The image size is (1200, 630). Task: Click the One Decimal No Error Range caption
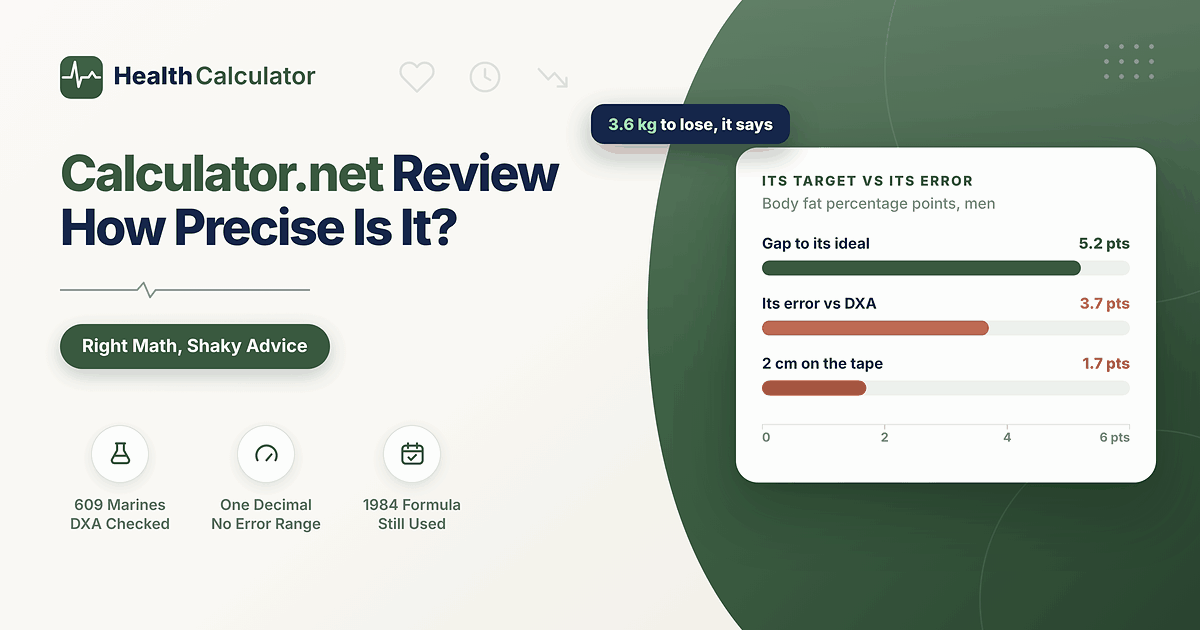[x=266, y=514]
